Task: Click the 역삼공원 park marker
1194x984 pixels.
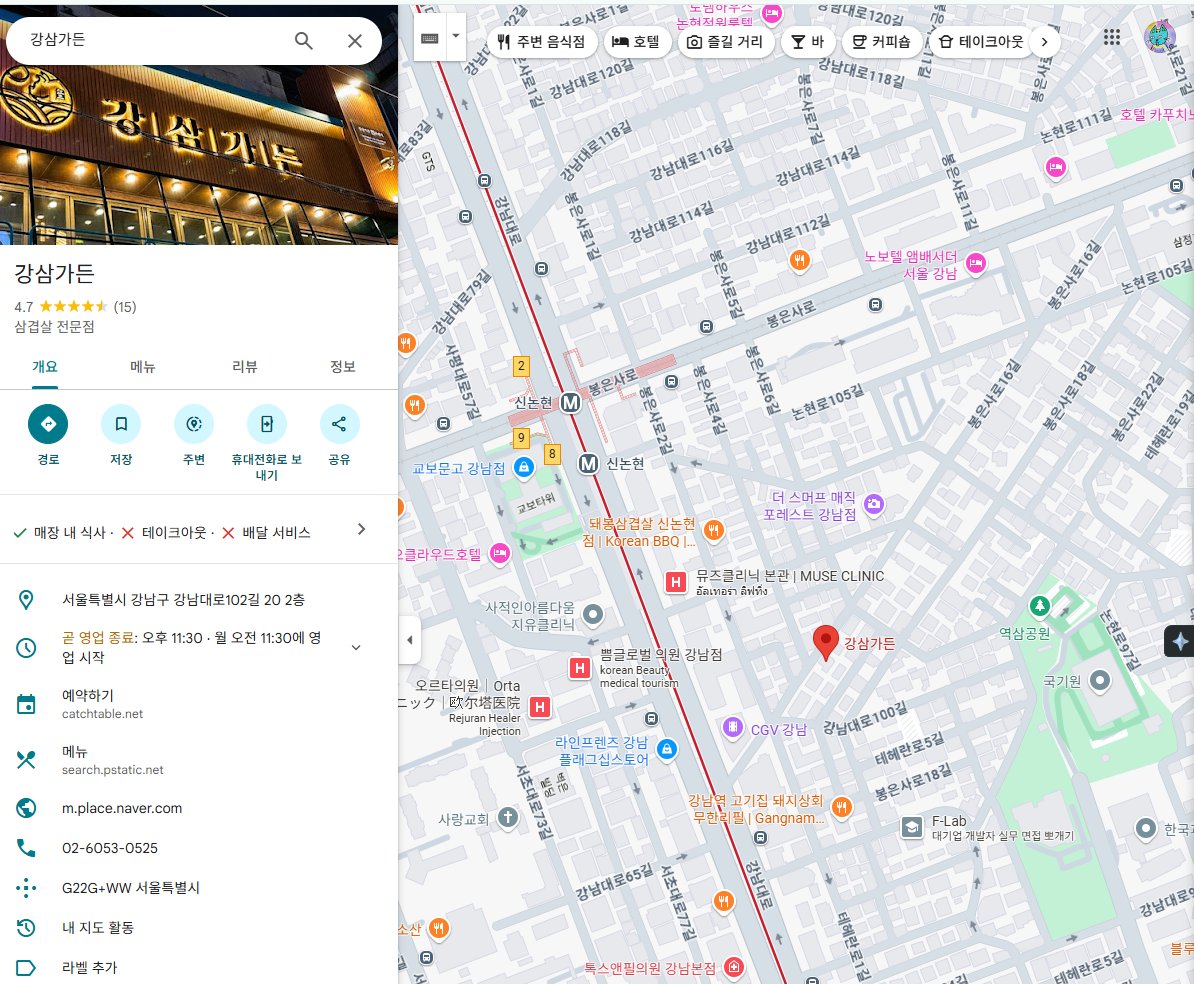Action: [x=1039, y=606]
